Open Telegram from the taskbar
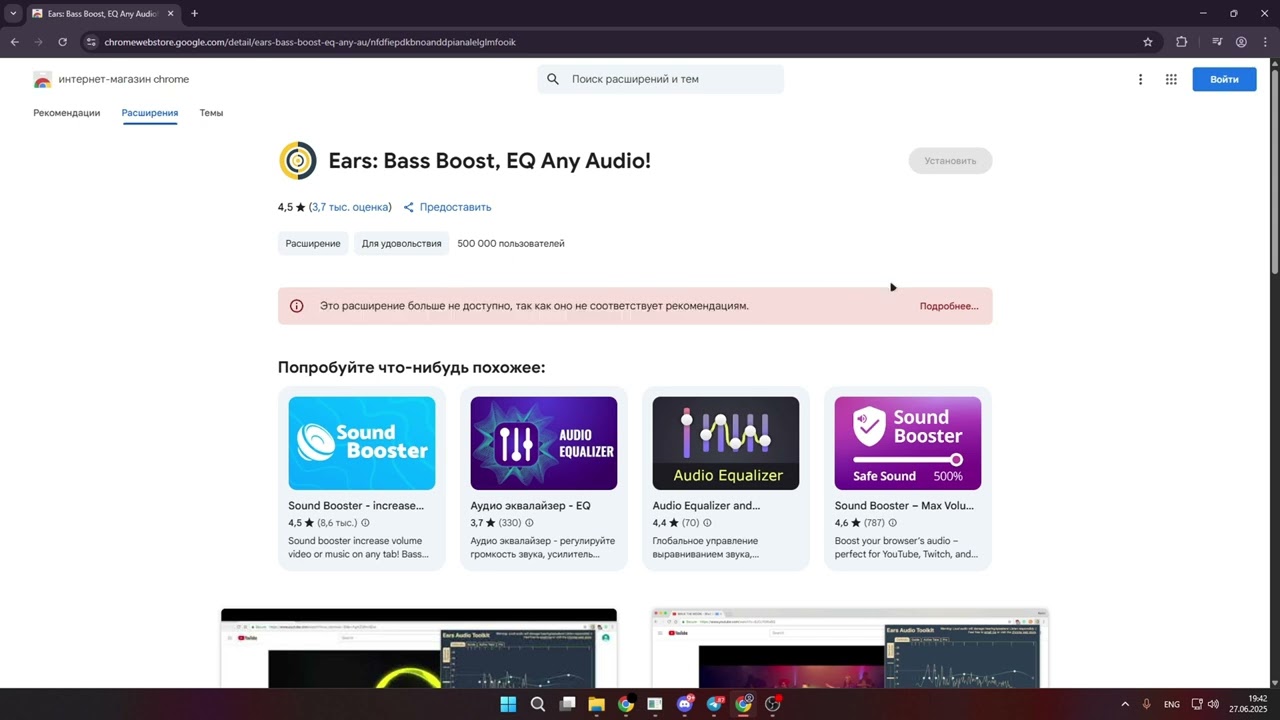Viewport: 1280px width, 720px height. point(714,704)
